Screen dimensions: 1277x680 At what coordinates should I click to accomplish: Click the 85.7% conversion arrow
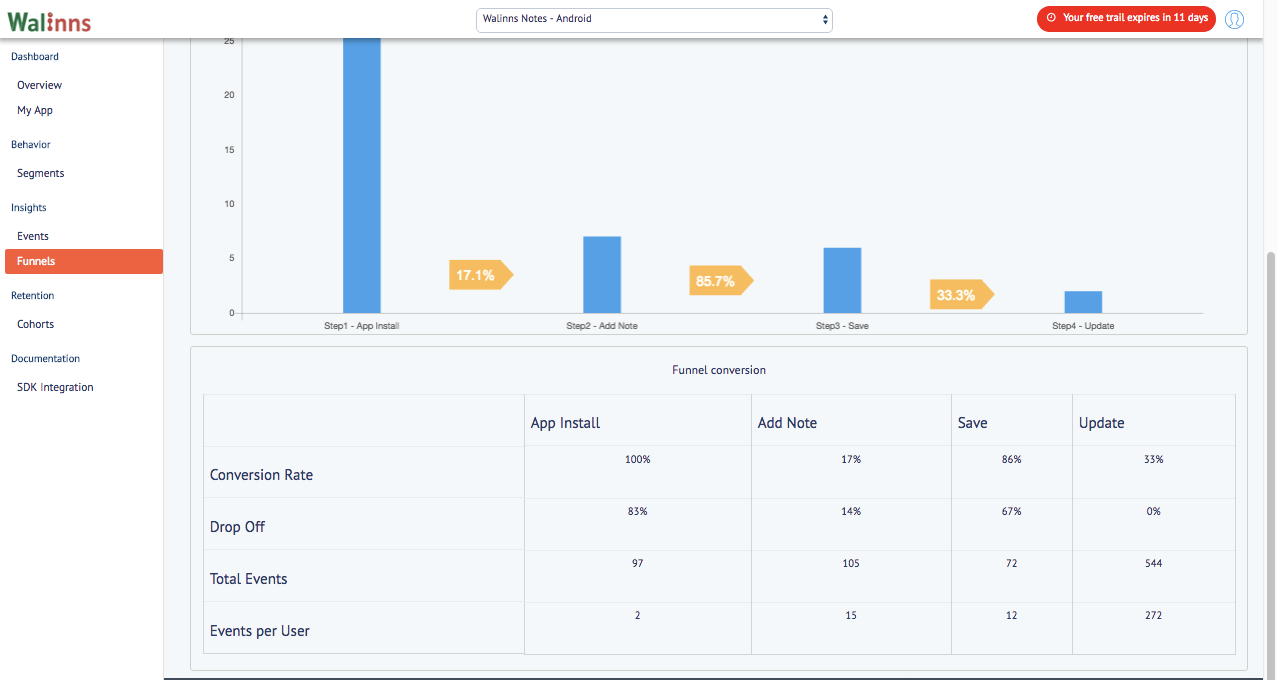point(721,281)
